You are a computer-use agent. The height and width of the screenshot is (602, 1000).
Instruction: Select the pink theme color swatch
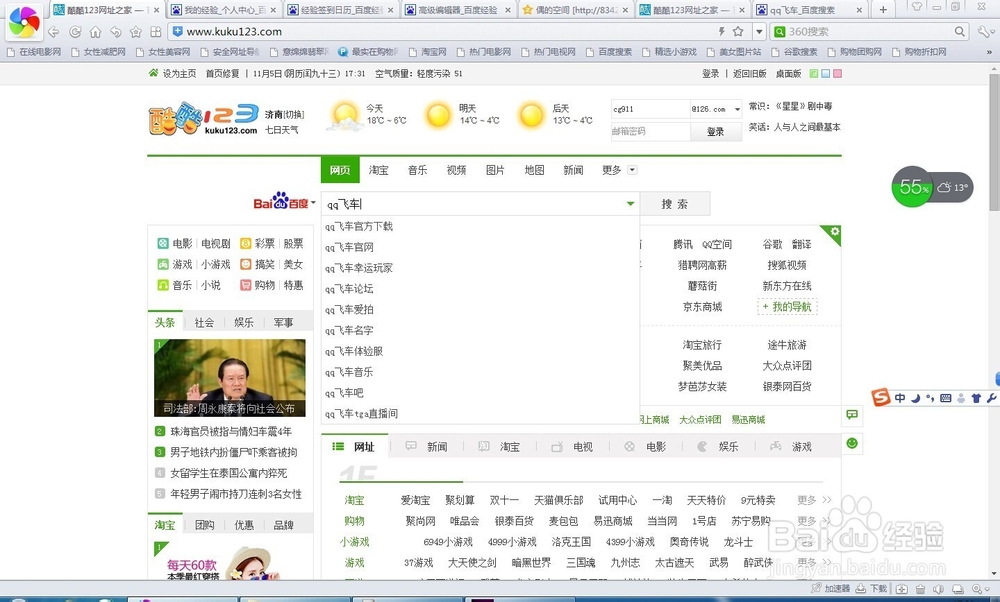(837, 73)
